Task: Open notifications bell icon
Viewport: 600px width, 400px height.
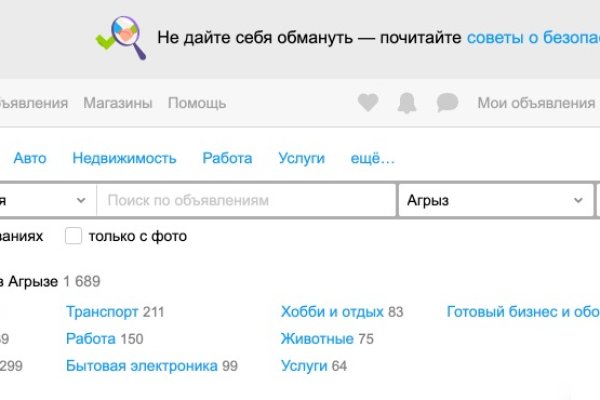Action: [407, 103]
